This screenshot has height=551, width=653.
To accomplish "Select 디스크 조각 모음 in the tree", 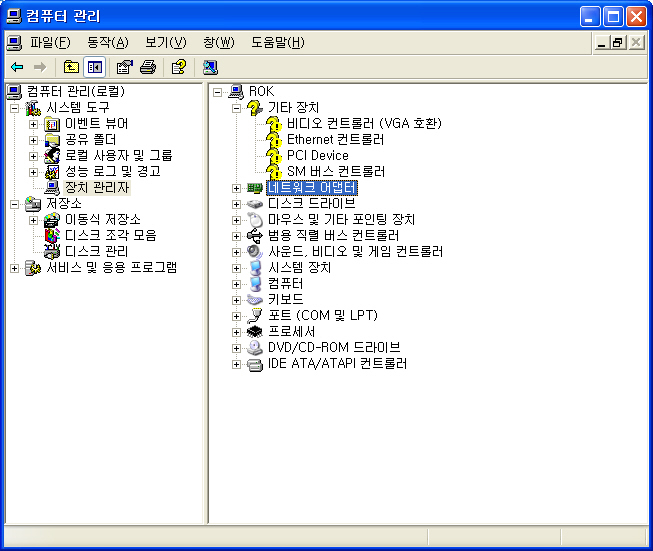I will [111, 235].
